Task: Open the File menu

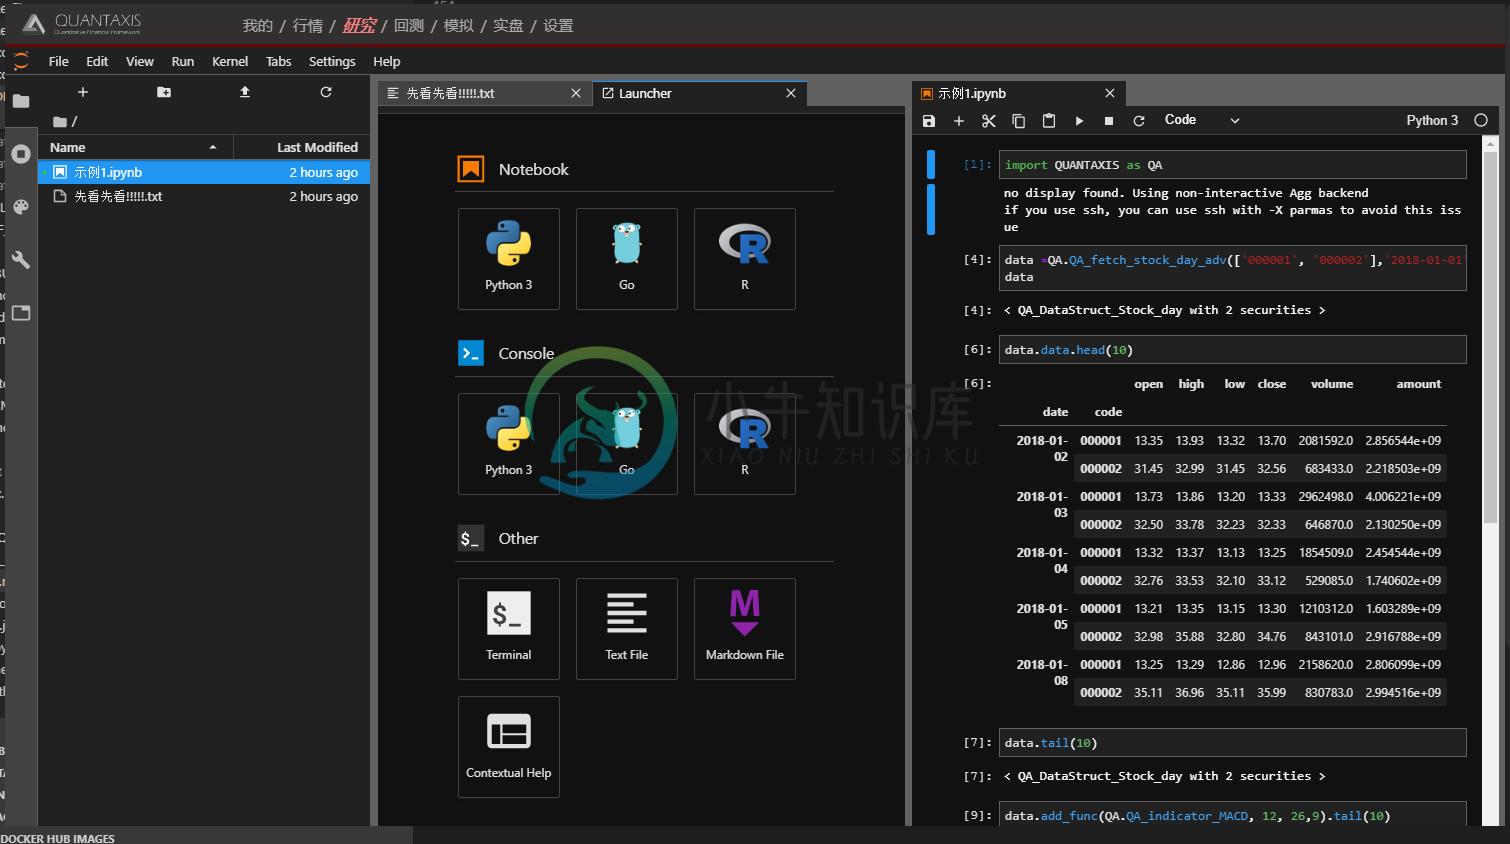Action: [x=59, y=61]
